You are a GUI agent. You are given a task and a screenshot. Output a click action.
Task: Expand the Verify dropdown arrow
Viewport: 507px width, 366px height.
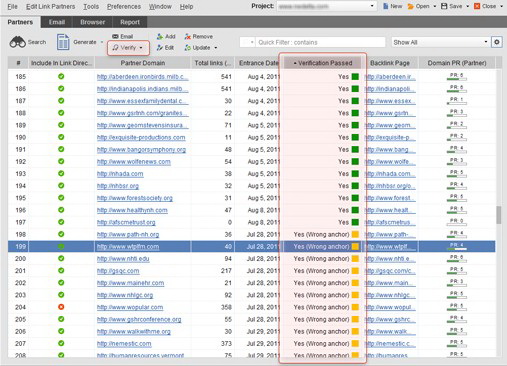pyautogui.click(x=141, y=48)
